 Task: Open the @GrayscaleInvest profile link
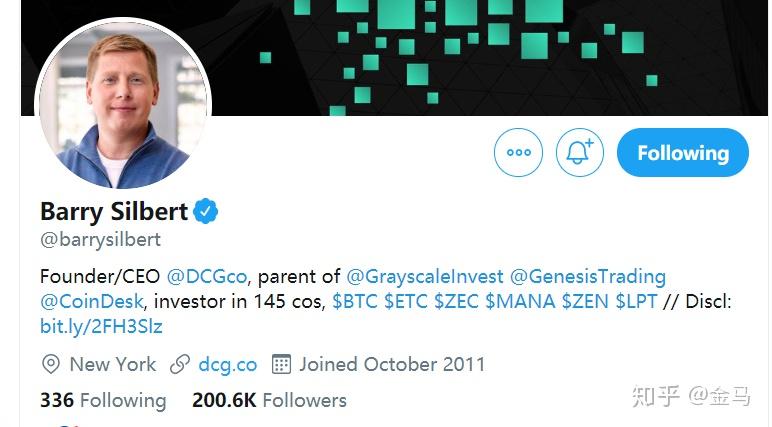[425, 276]
